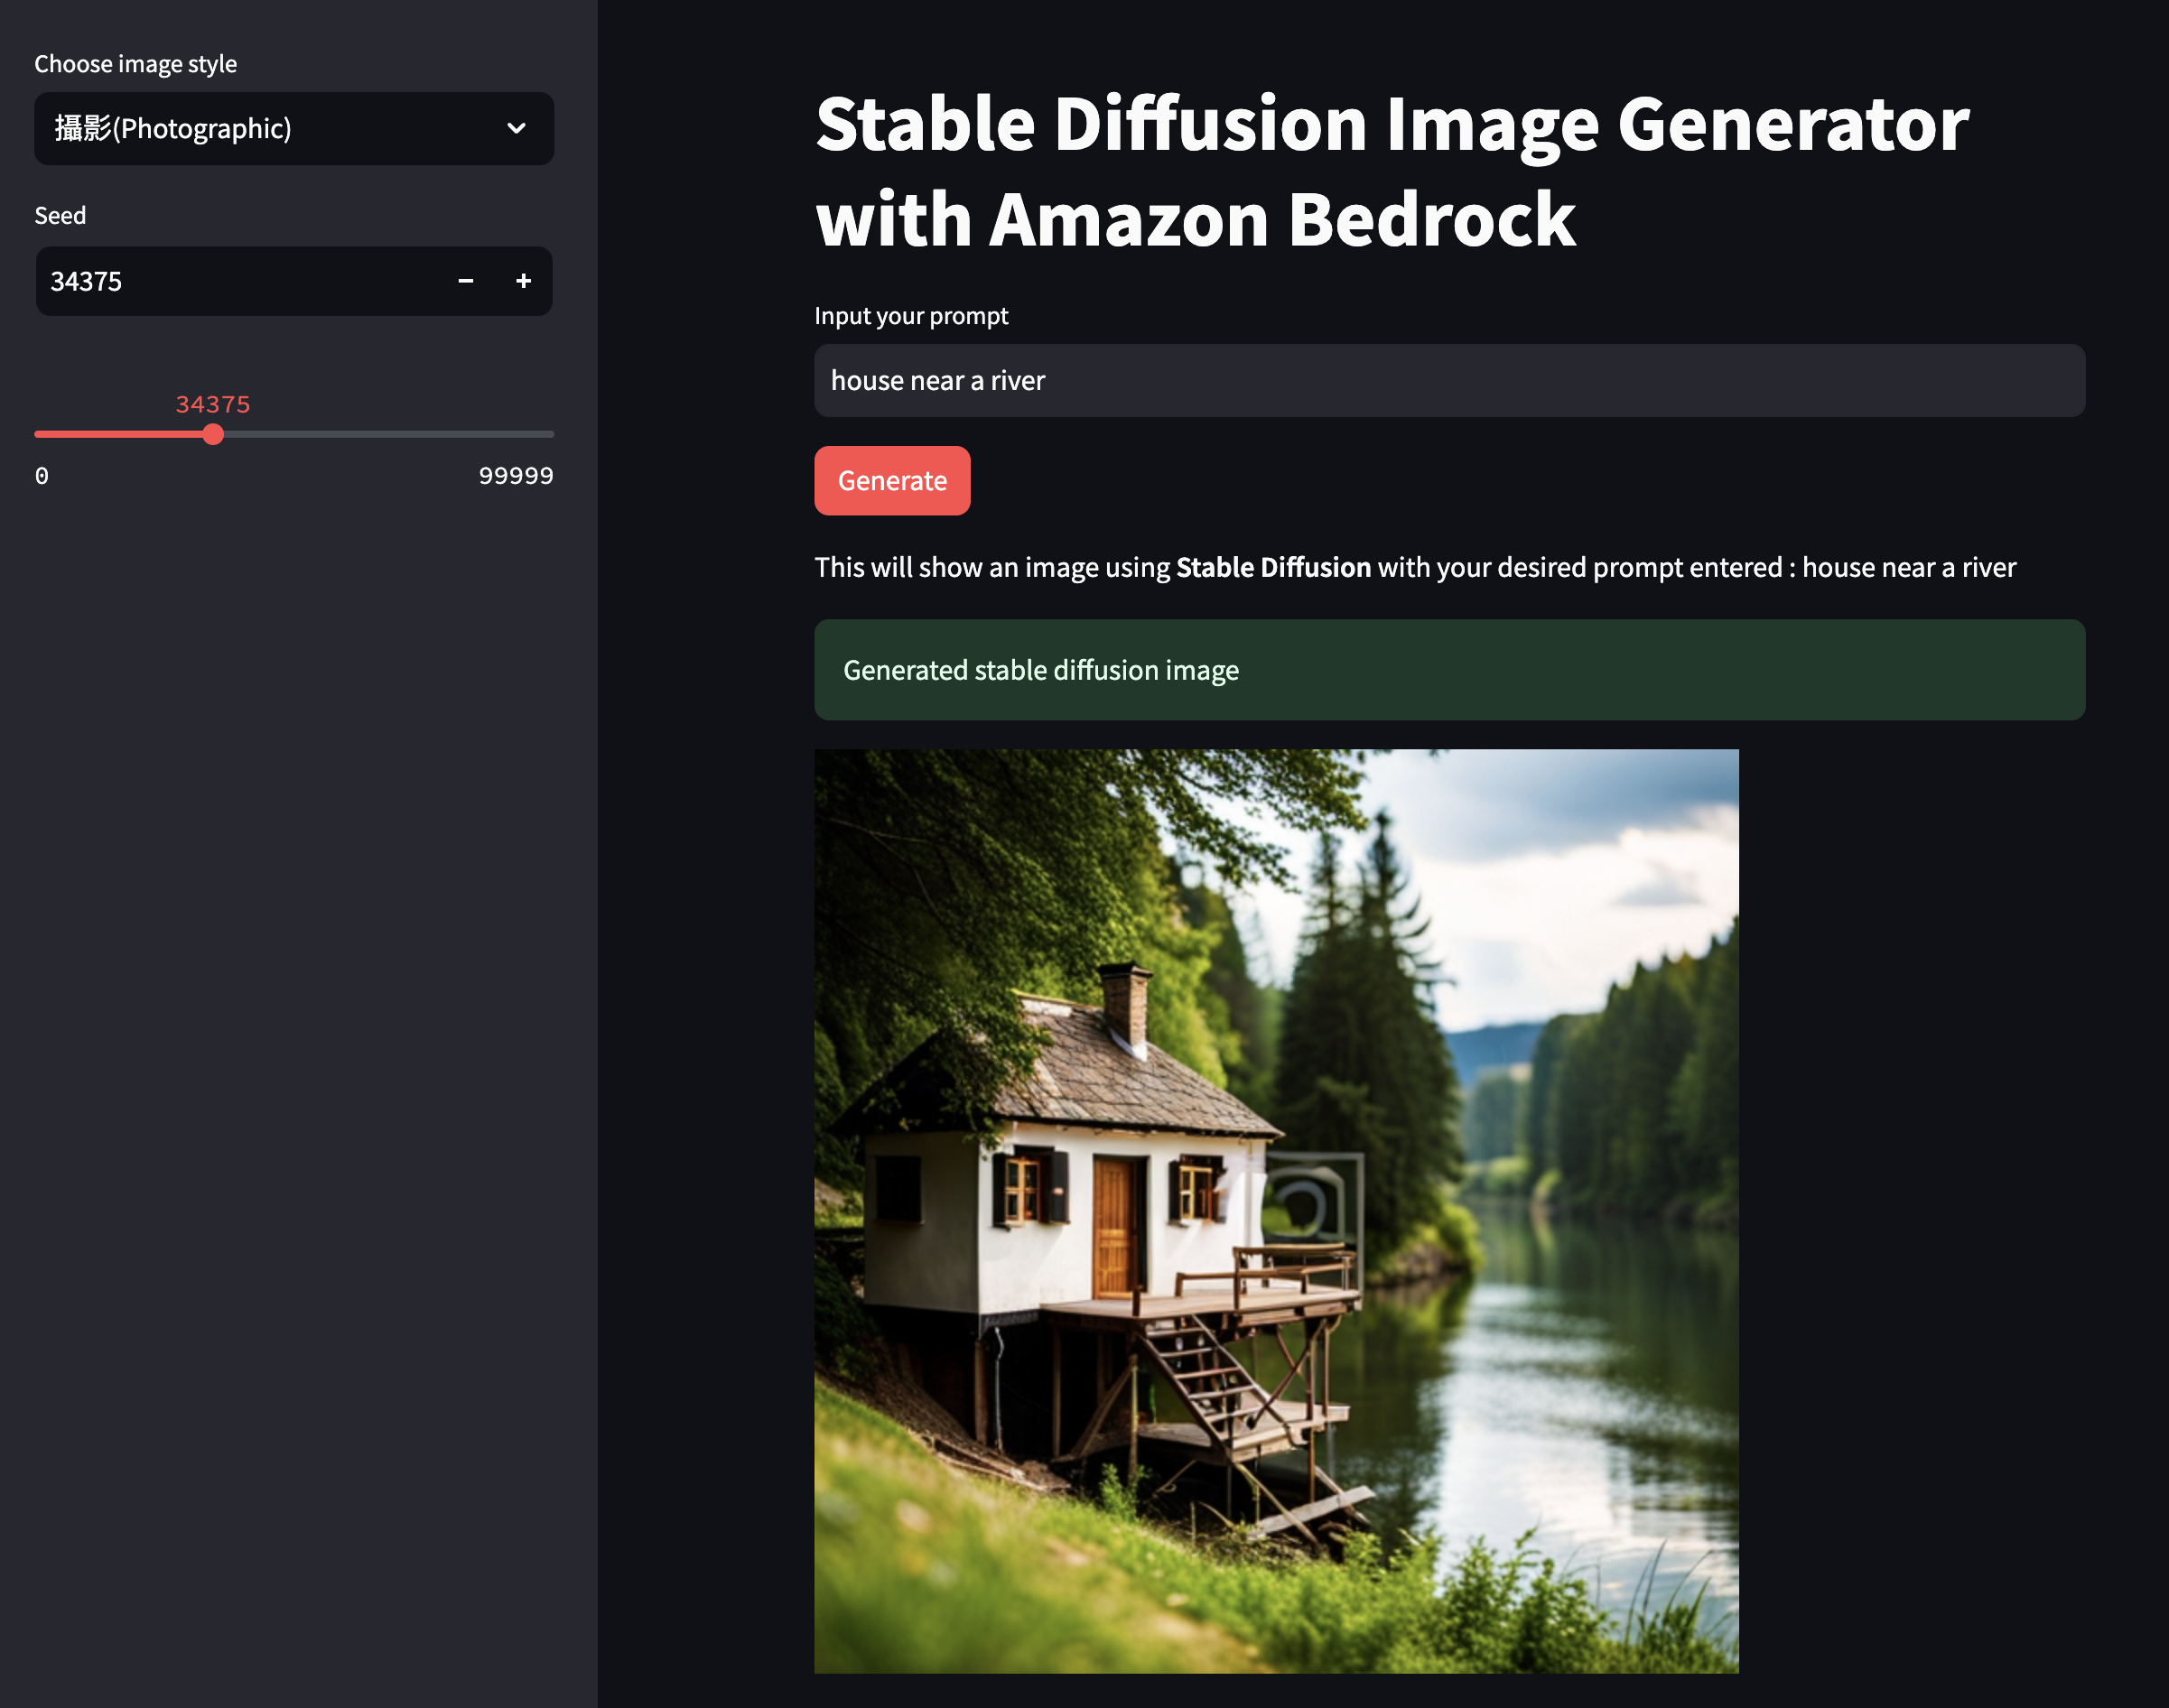The width and height of the screenshot is (2169, 1708).
Task: Click the 'Choose image style' label
Action: click(x=136, y=64)
